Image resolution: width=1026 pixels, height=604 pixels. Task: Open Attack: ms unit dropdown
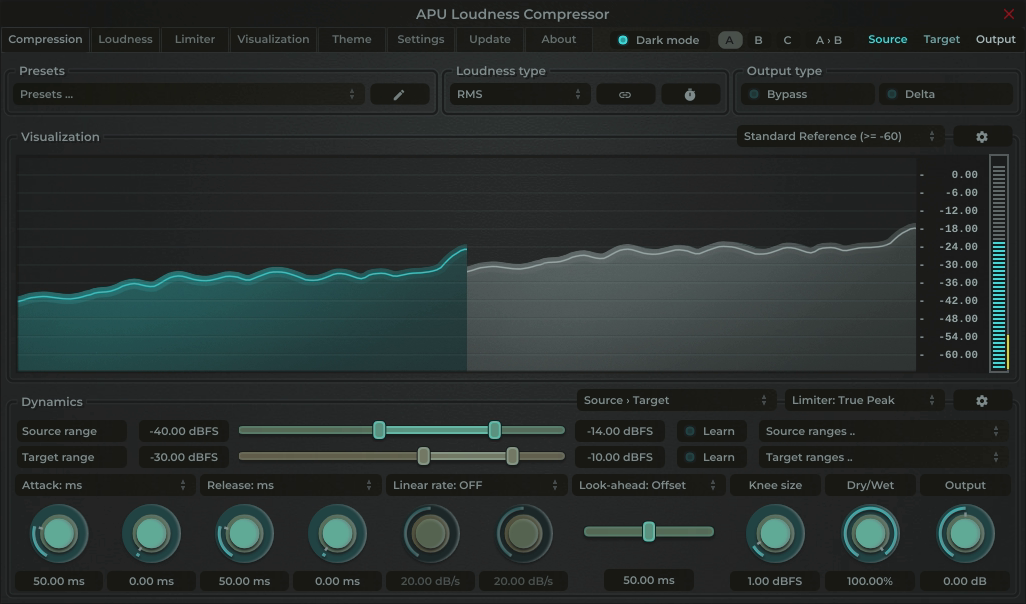point(104,485)
